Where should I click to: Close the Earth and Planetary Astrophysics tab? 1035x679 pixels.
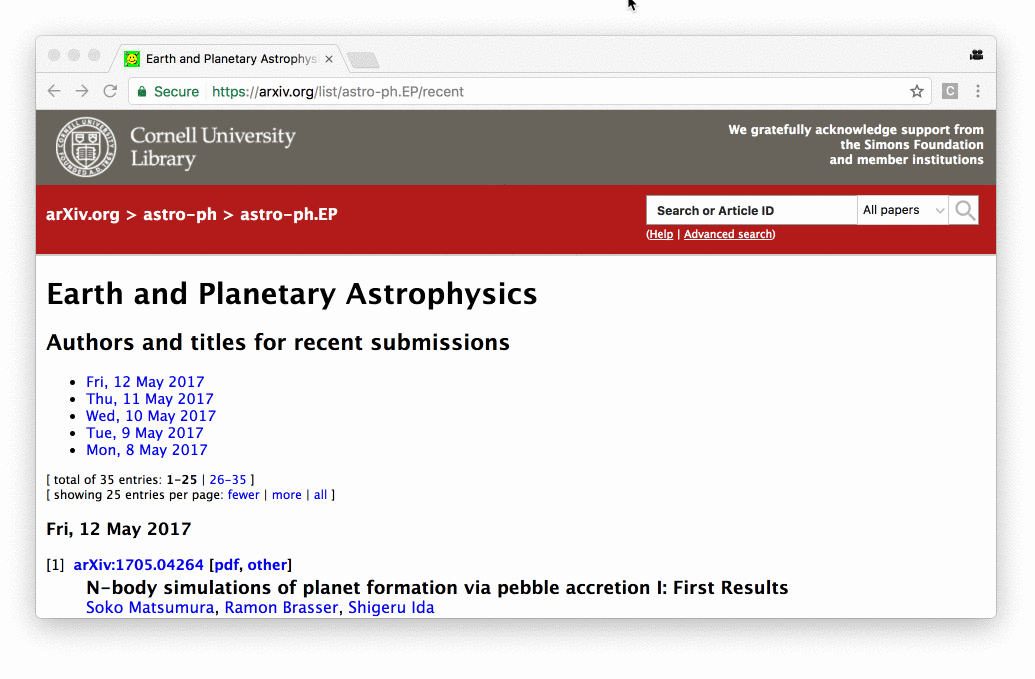pos(329,59)
